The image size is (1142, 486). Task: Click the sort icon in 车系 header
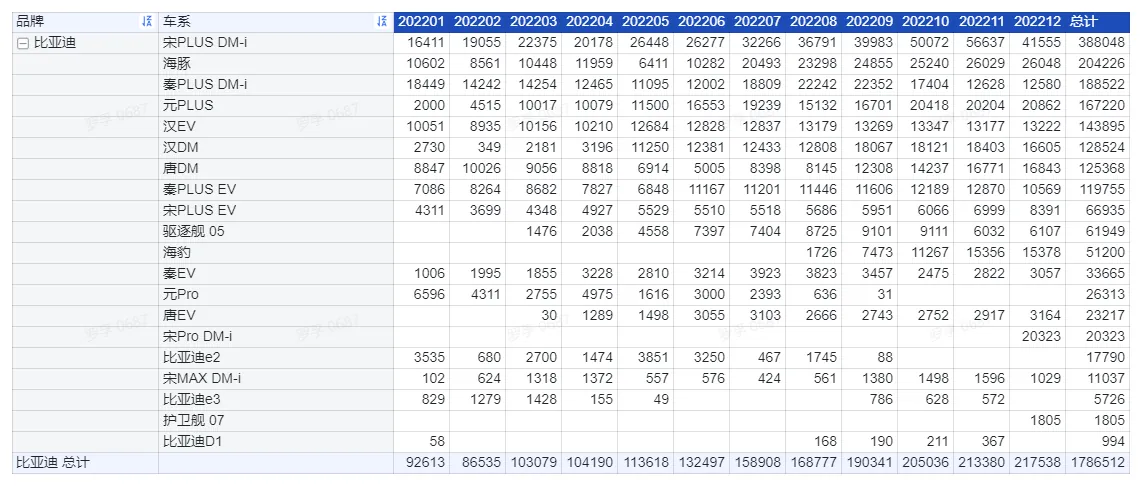[x=382, y=22]
